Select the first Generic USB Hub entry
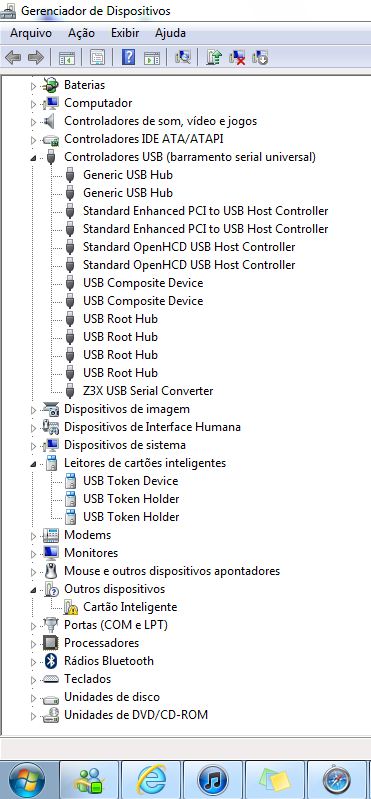This screenshot has height=799, width=371. 127,175
